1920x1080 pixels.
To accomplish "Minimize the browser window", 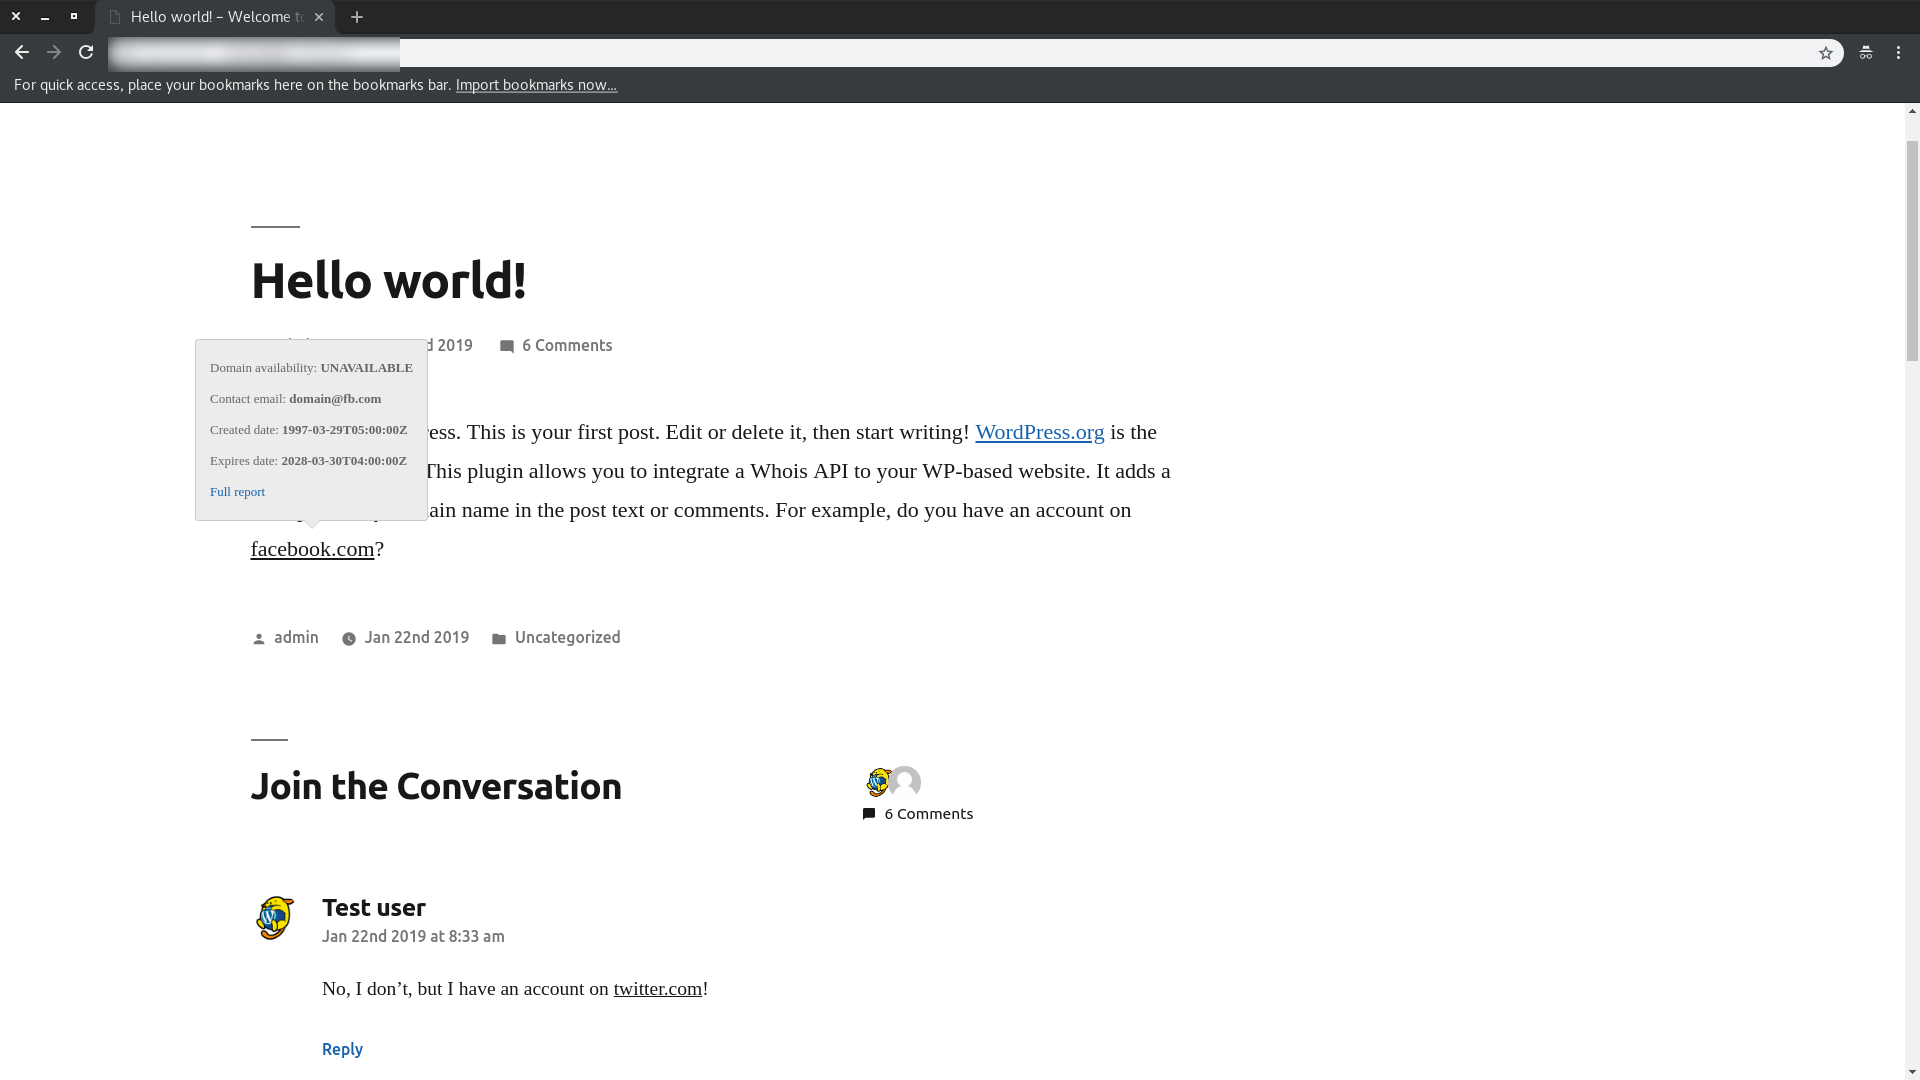I will (x=45, y=17).
